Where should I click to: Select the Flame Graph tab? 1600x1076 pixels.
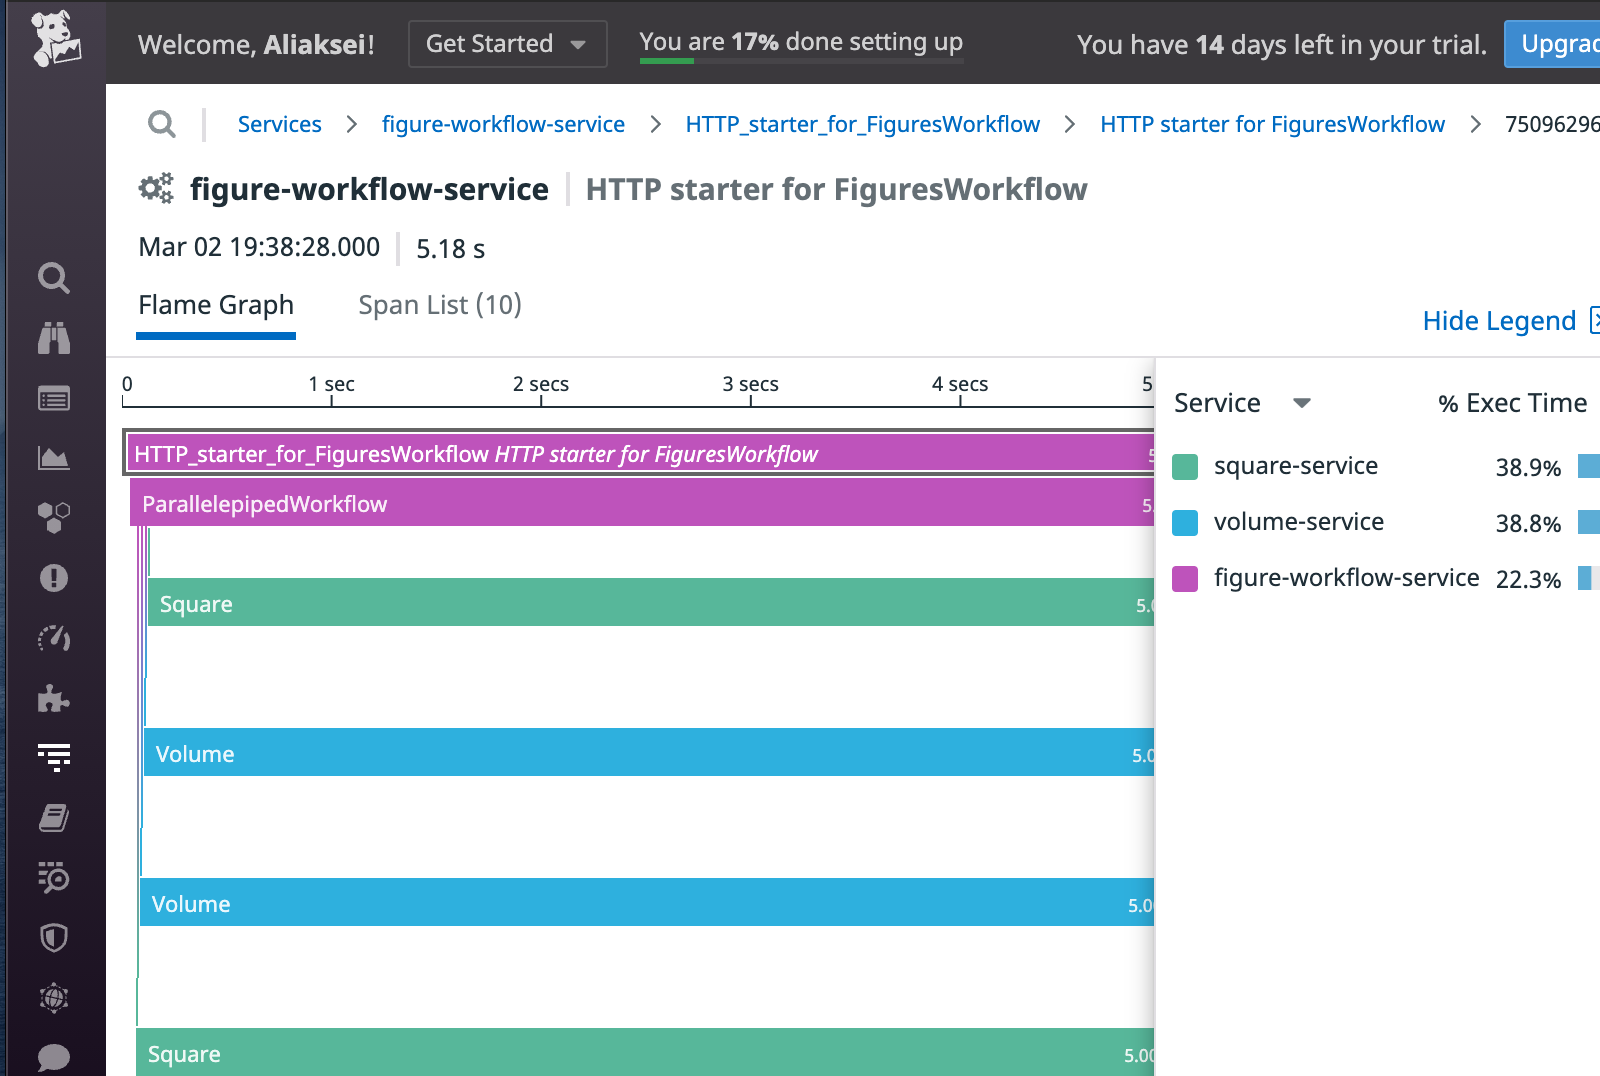pos(216,305)
